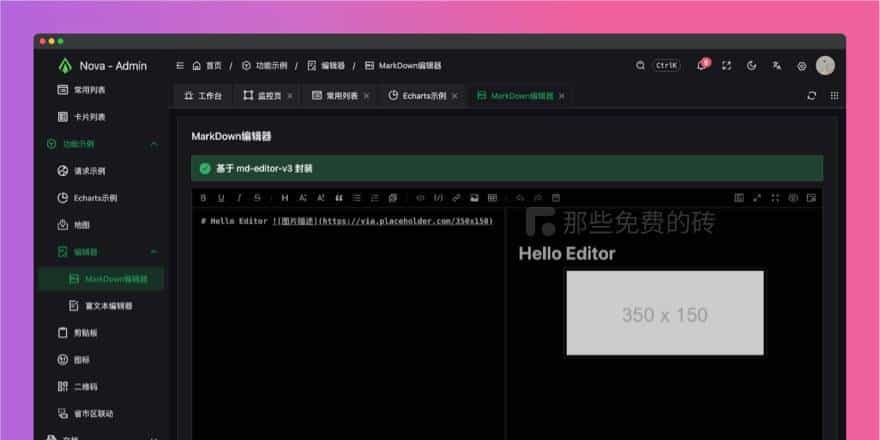The height and width of the screenshot is (440, 880).
Task: Switch the theme with the moon icon
Action: coord(751,66)
